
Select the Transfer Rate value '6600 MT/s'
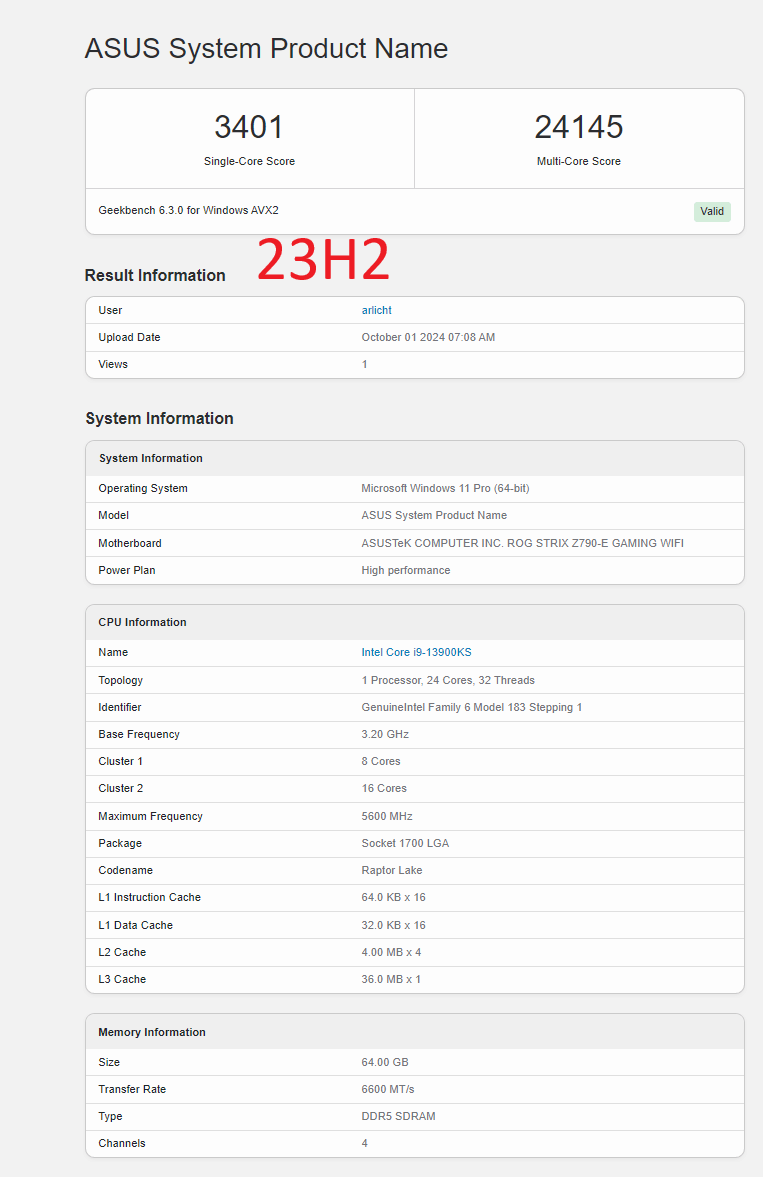pos(388,1089)
